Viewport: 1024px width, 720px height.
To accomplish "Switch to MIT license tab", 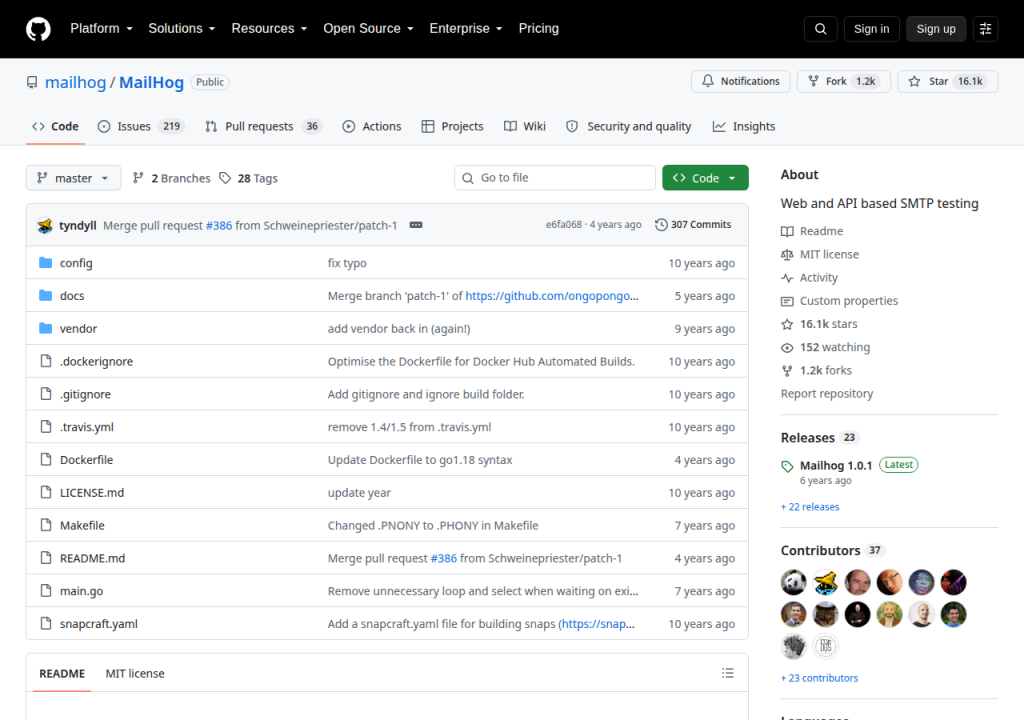I will coord(135,674).
